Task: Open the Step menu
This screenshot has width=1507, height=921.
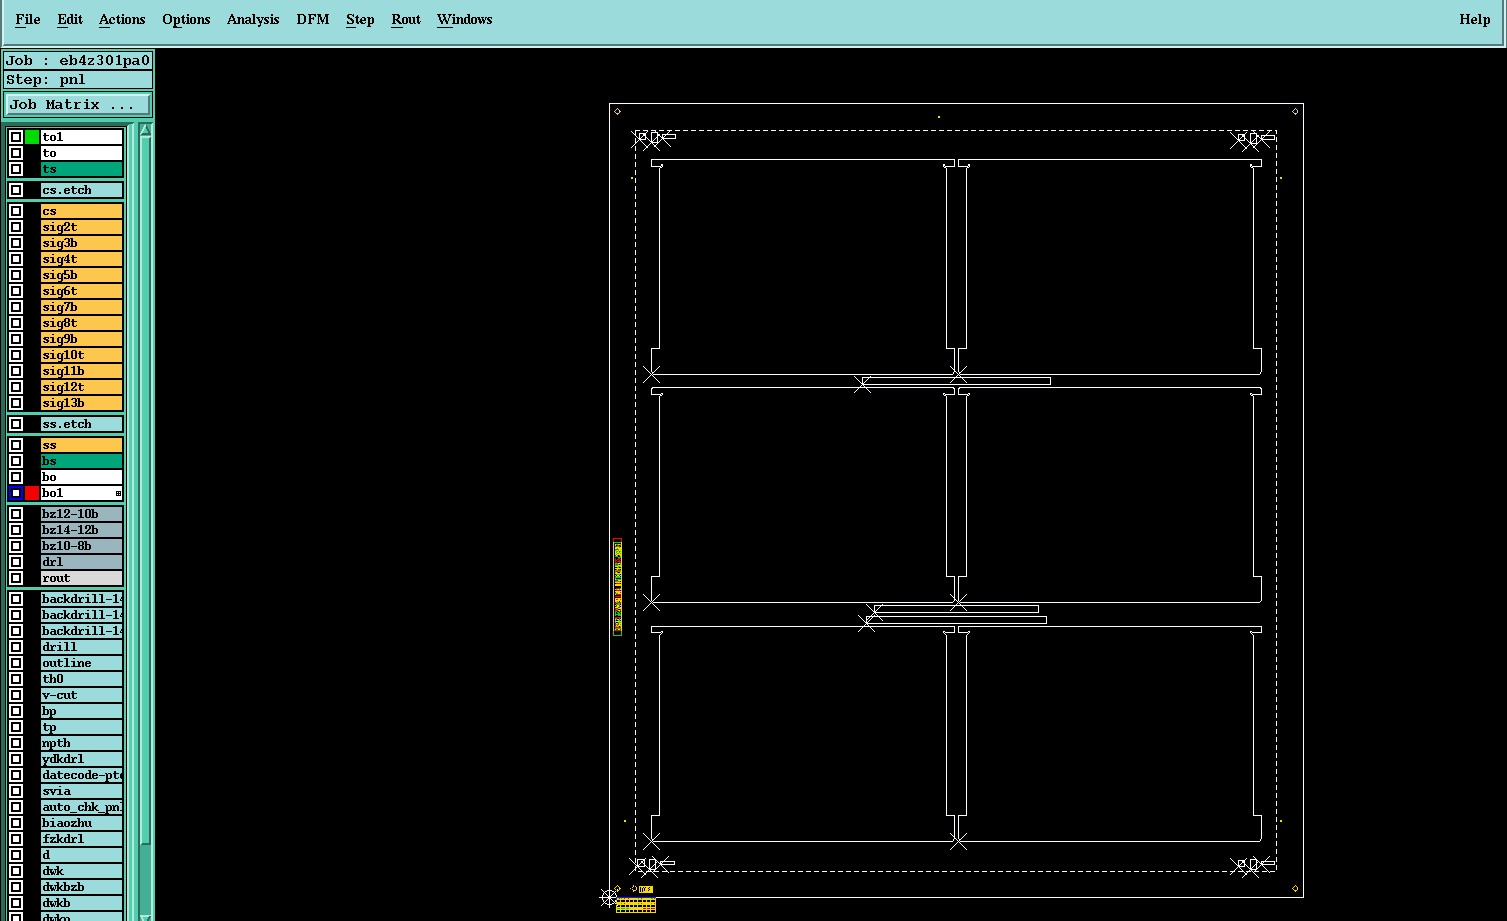Action: pyautogui.click(x=360, y=19)
